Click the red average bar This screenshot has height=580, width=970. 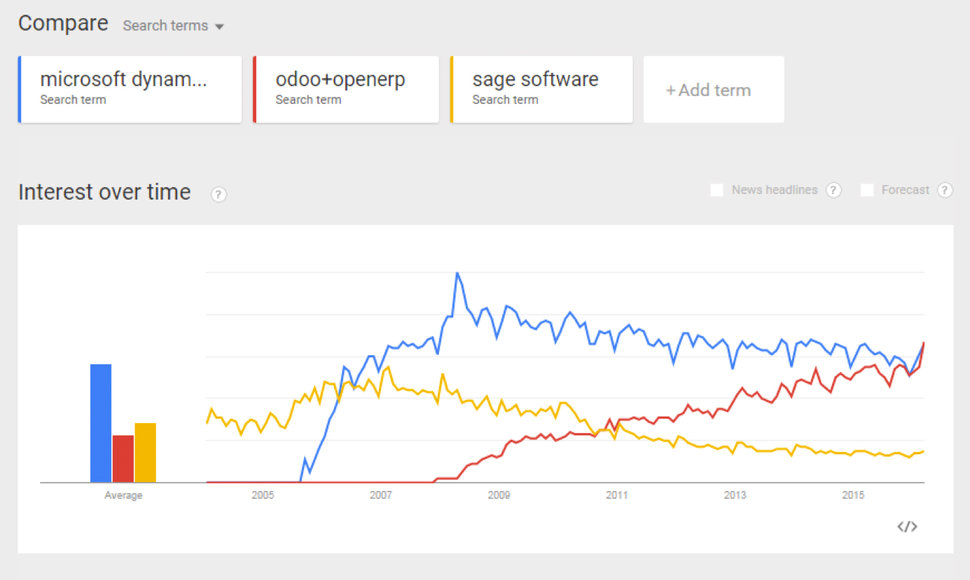123,458
